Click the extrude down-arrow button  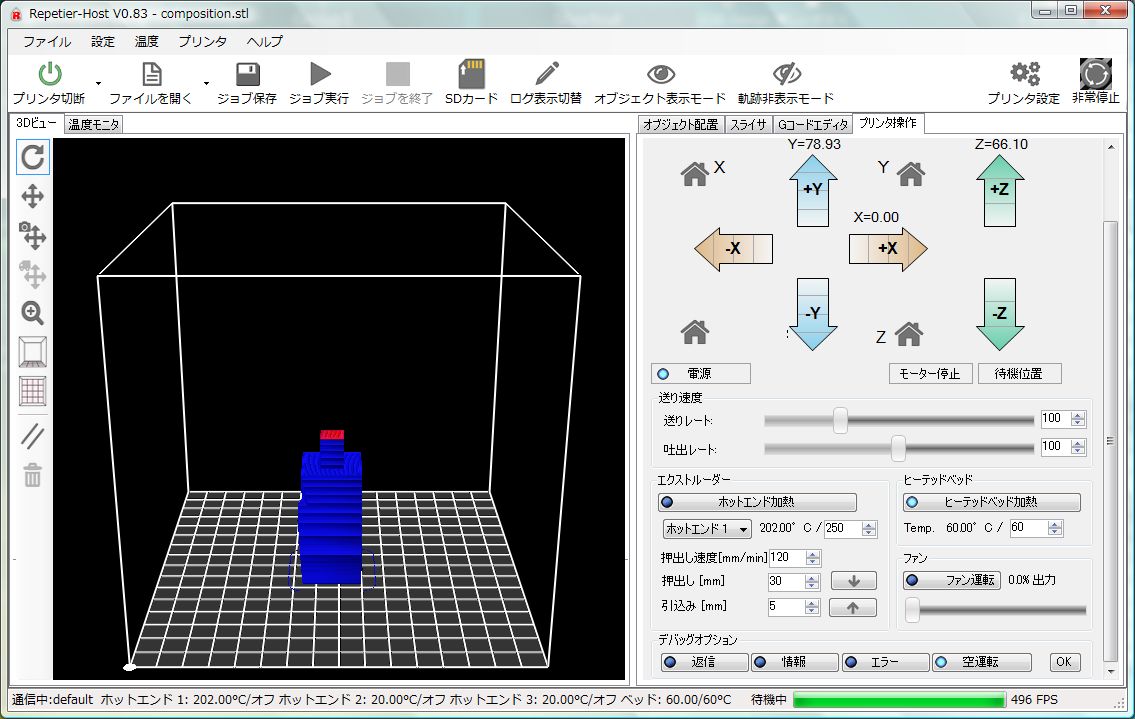[x=853, y=581]
